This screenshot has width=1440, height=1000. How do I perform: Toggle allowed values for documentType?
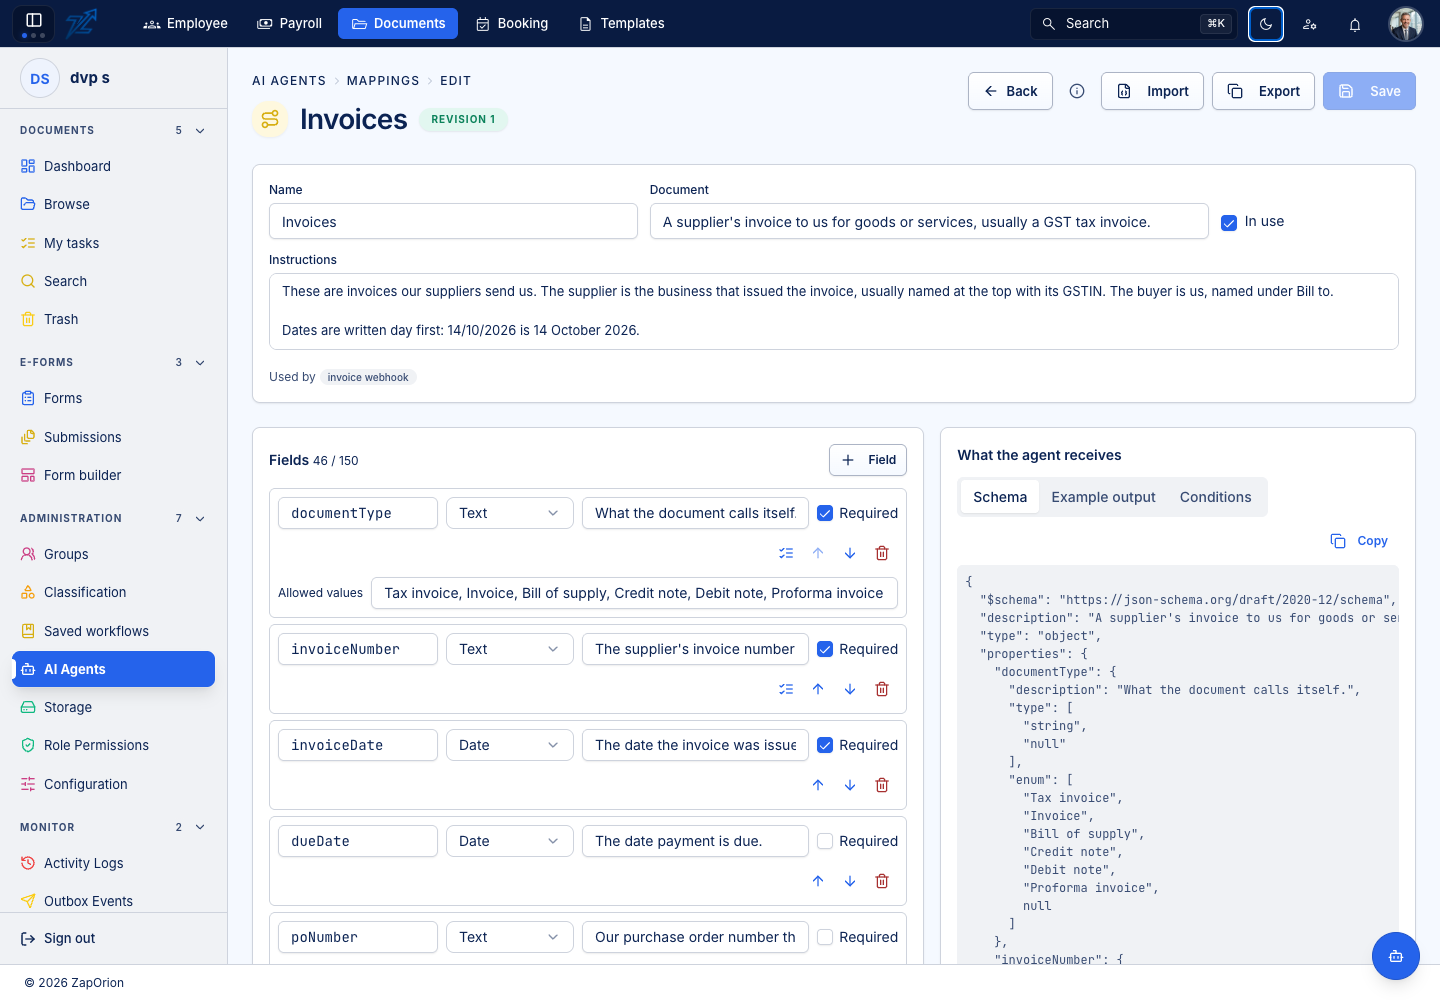(786, 553)
